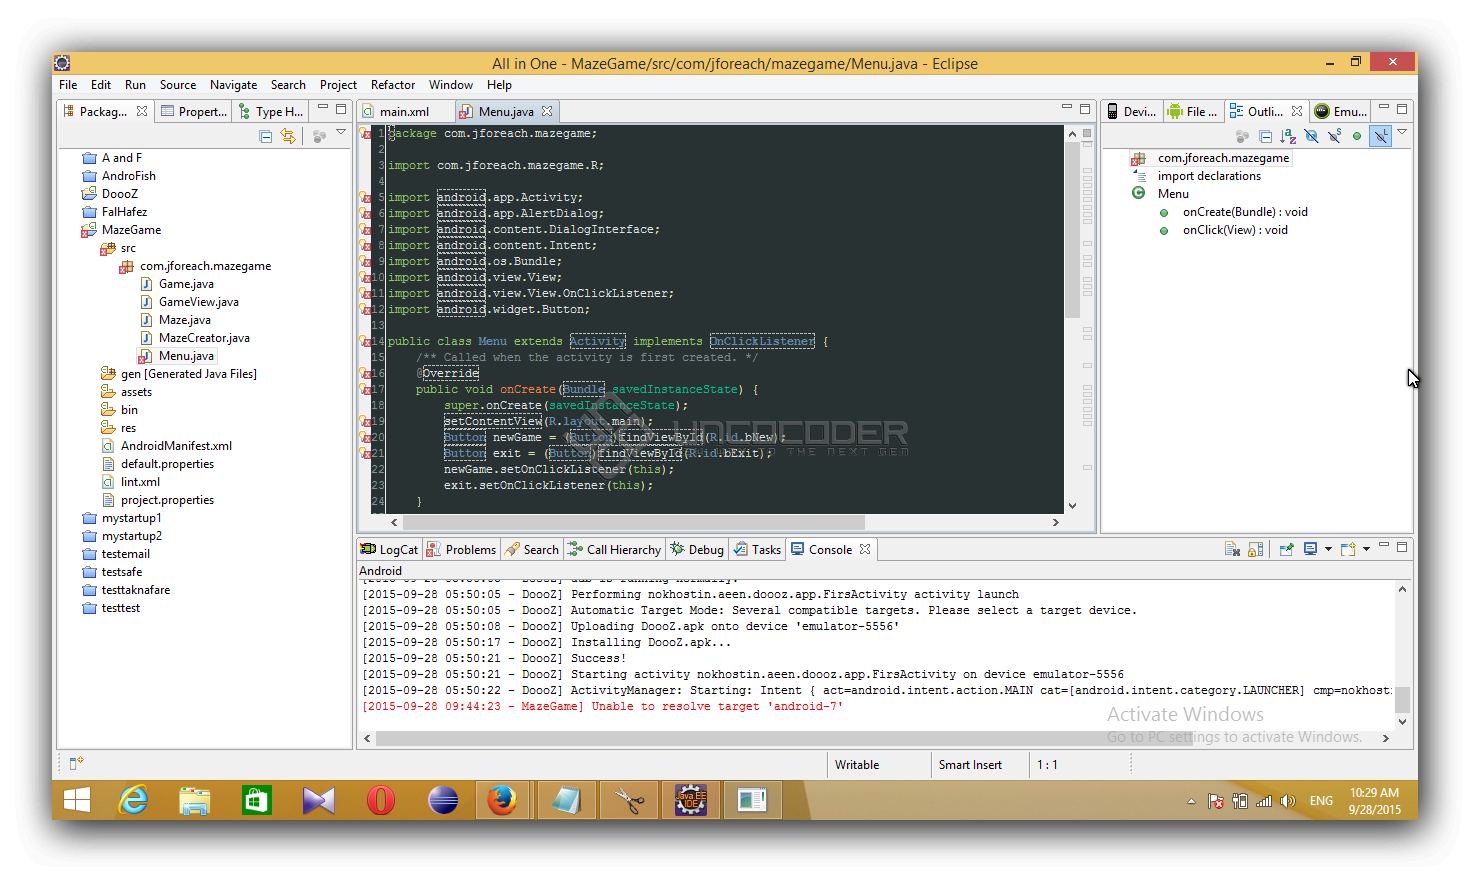
Task: Click the console horizontal scrollbar thumb
Action: (784, 738)
